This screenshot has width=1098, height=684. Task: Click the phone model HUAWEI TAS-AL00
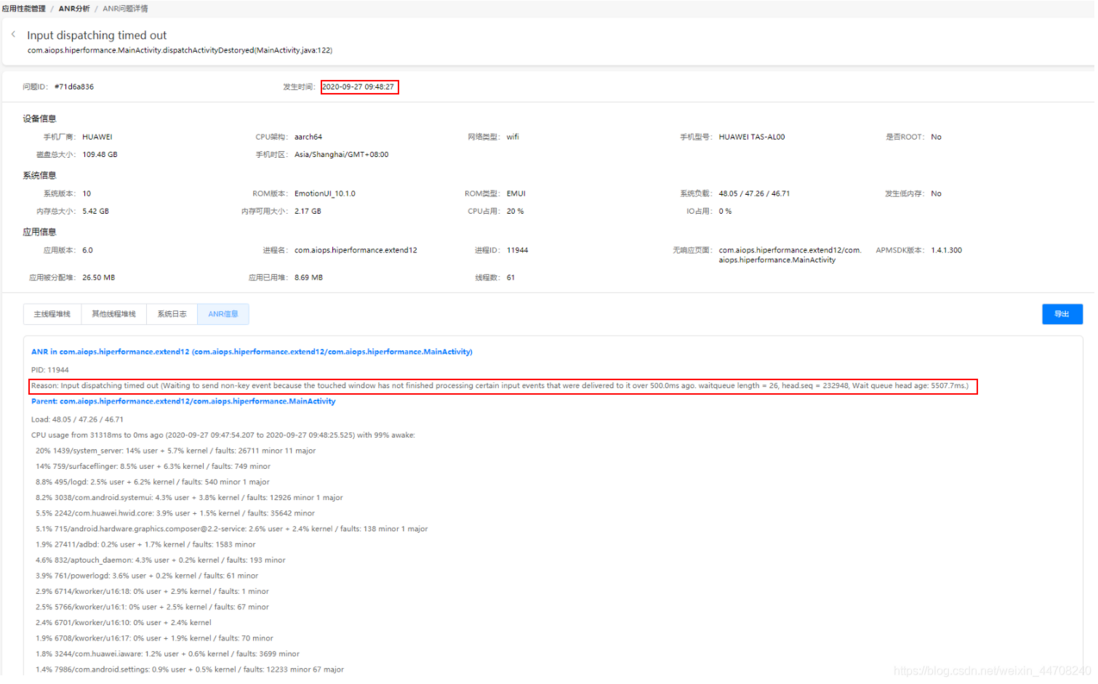coord(751,137)
